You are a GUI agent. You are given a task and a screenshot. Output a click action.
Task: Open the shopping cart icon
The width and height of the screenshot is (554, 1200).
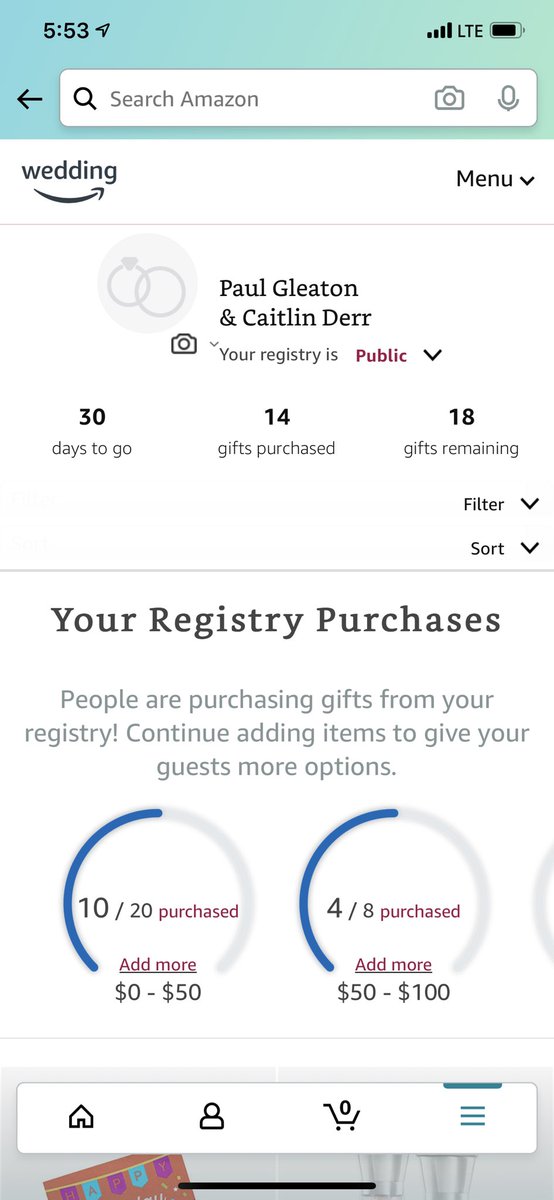point(342,1114)
